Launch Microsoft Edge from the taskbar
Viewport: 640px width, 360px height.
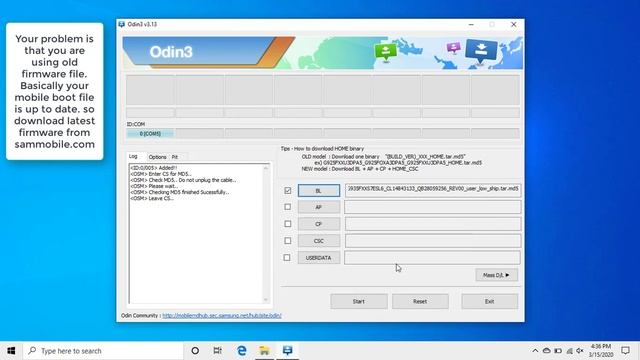coord(242,351)
